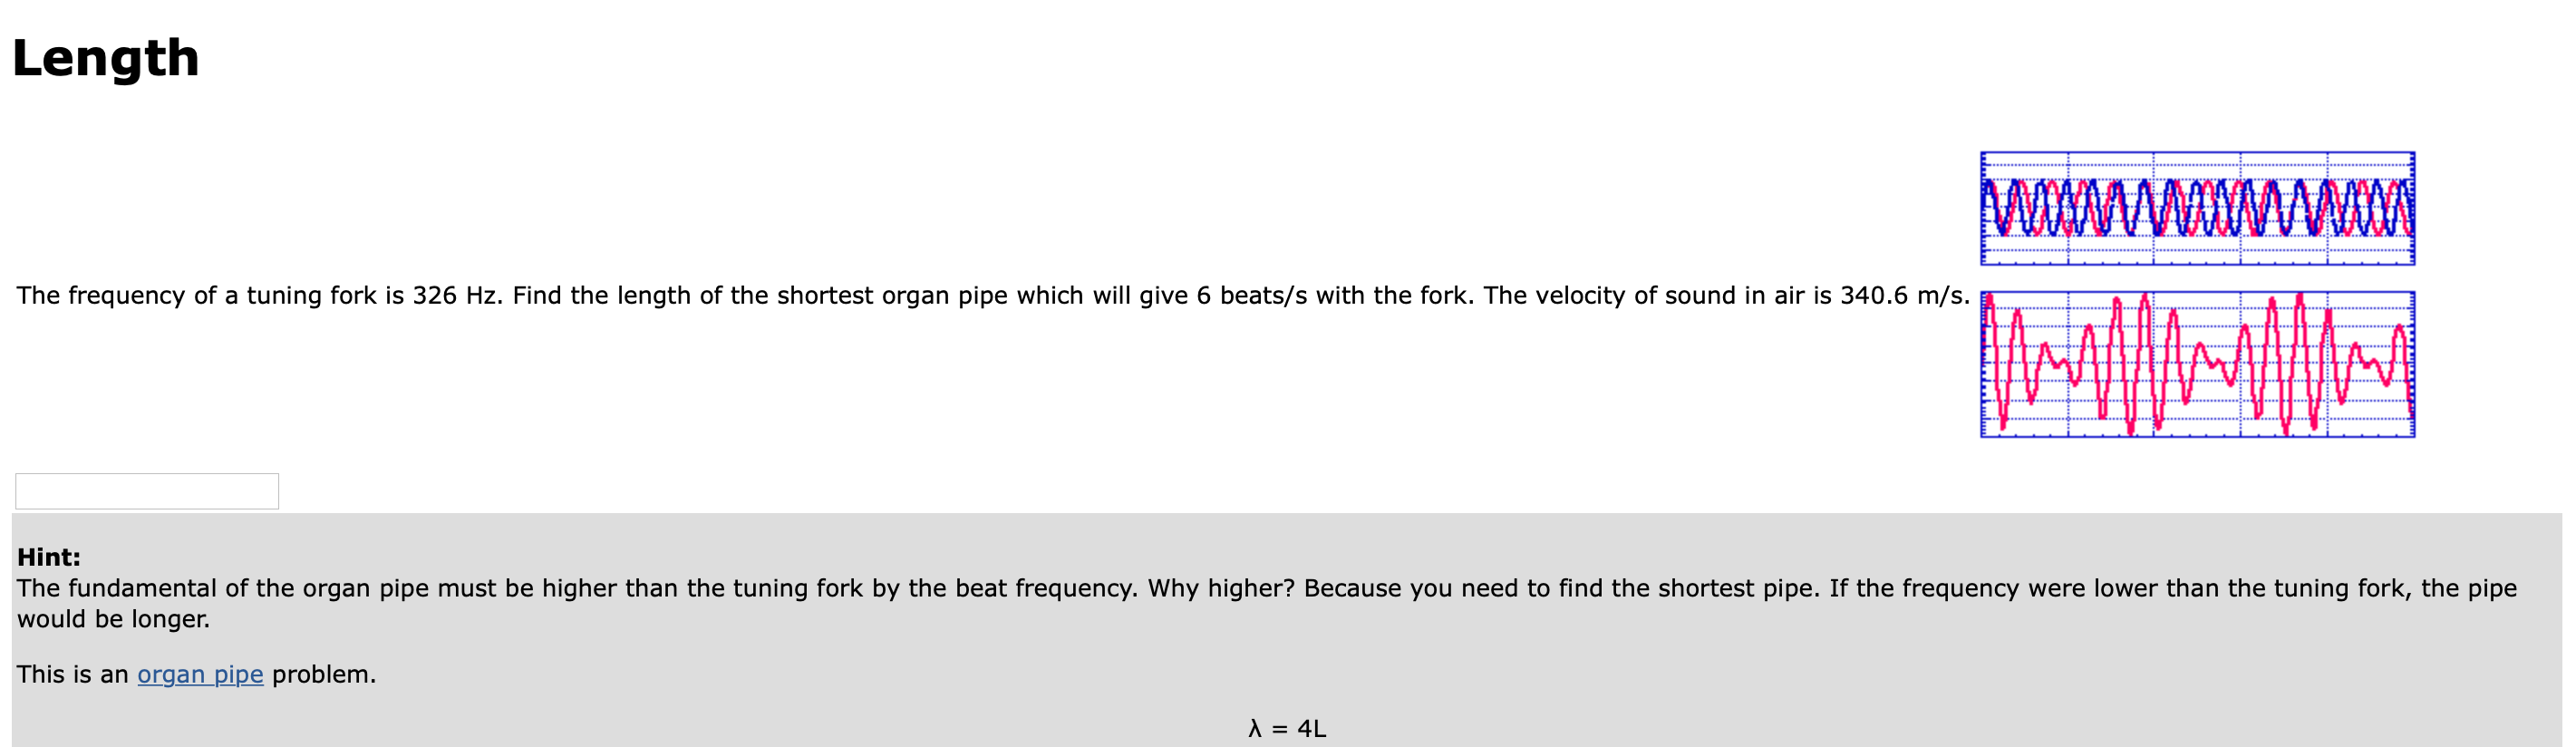Click the Length page heading
The image size is (2576, 747).
pyautogui.click(x=105, y=58)
